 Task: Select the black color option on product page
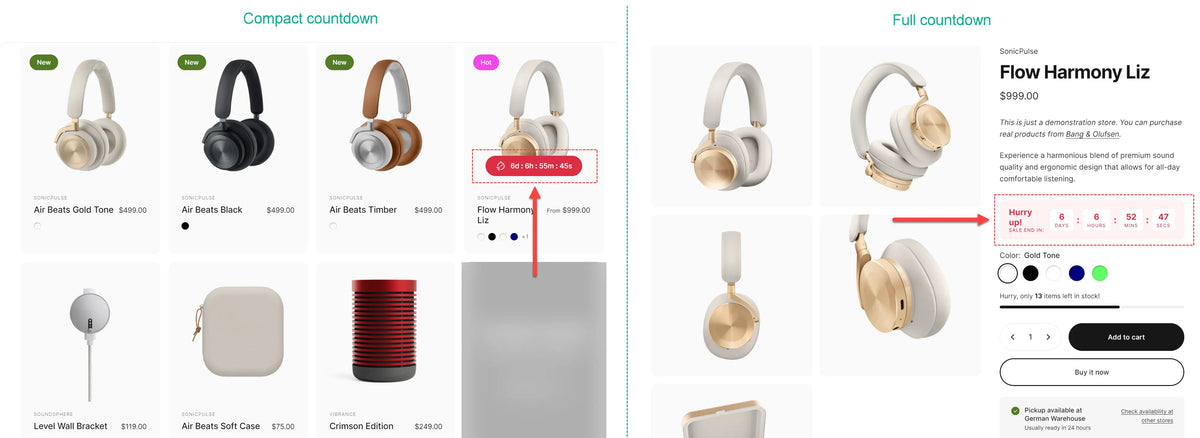tap(1030, 273)
